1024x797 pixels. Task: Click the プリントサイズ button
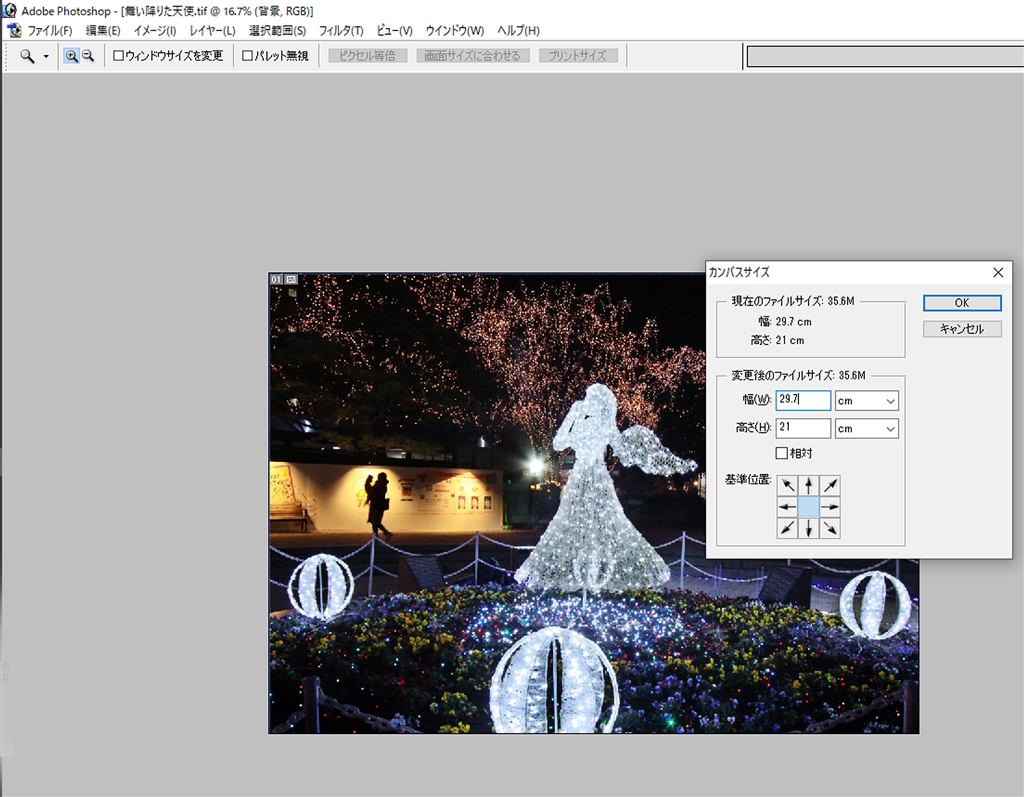point(578,56)
